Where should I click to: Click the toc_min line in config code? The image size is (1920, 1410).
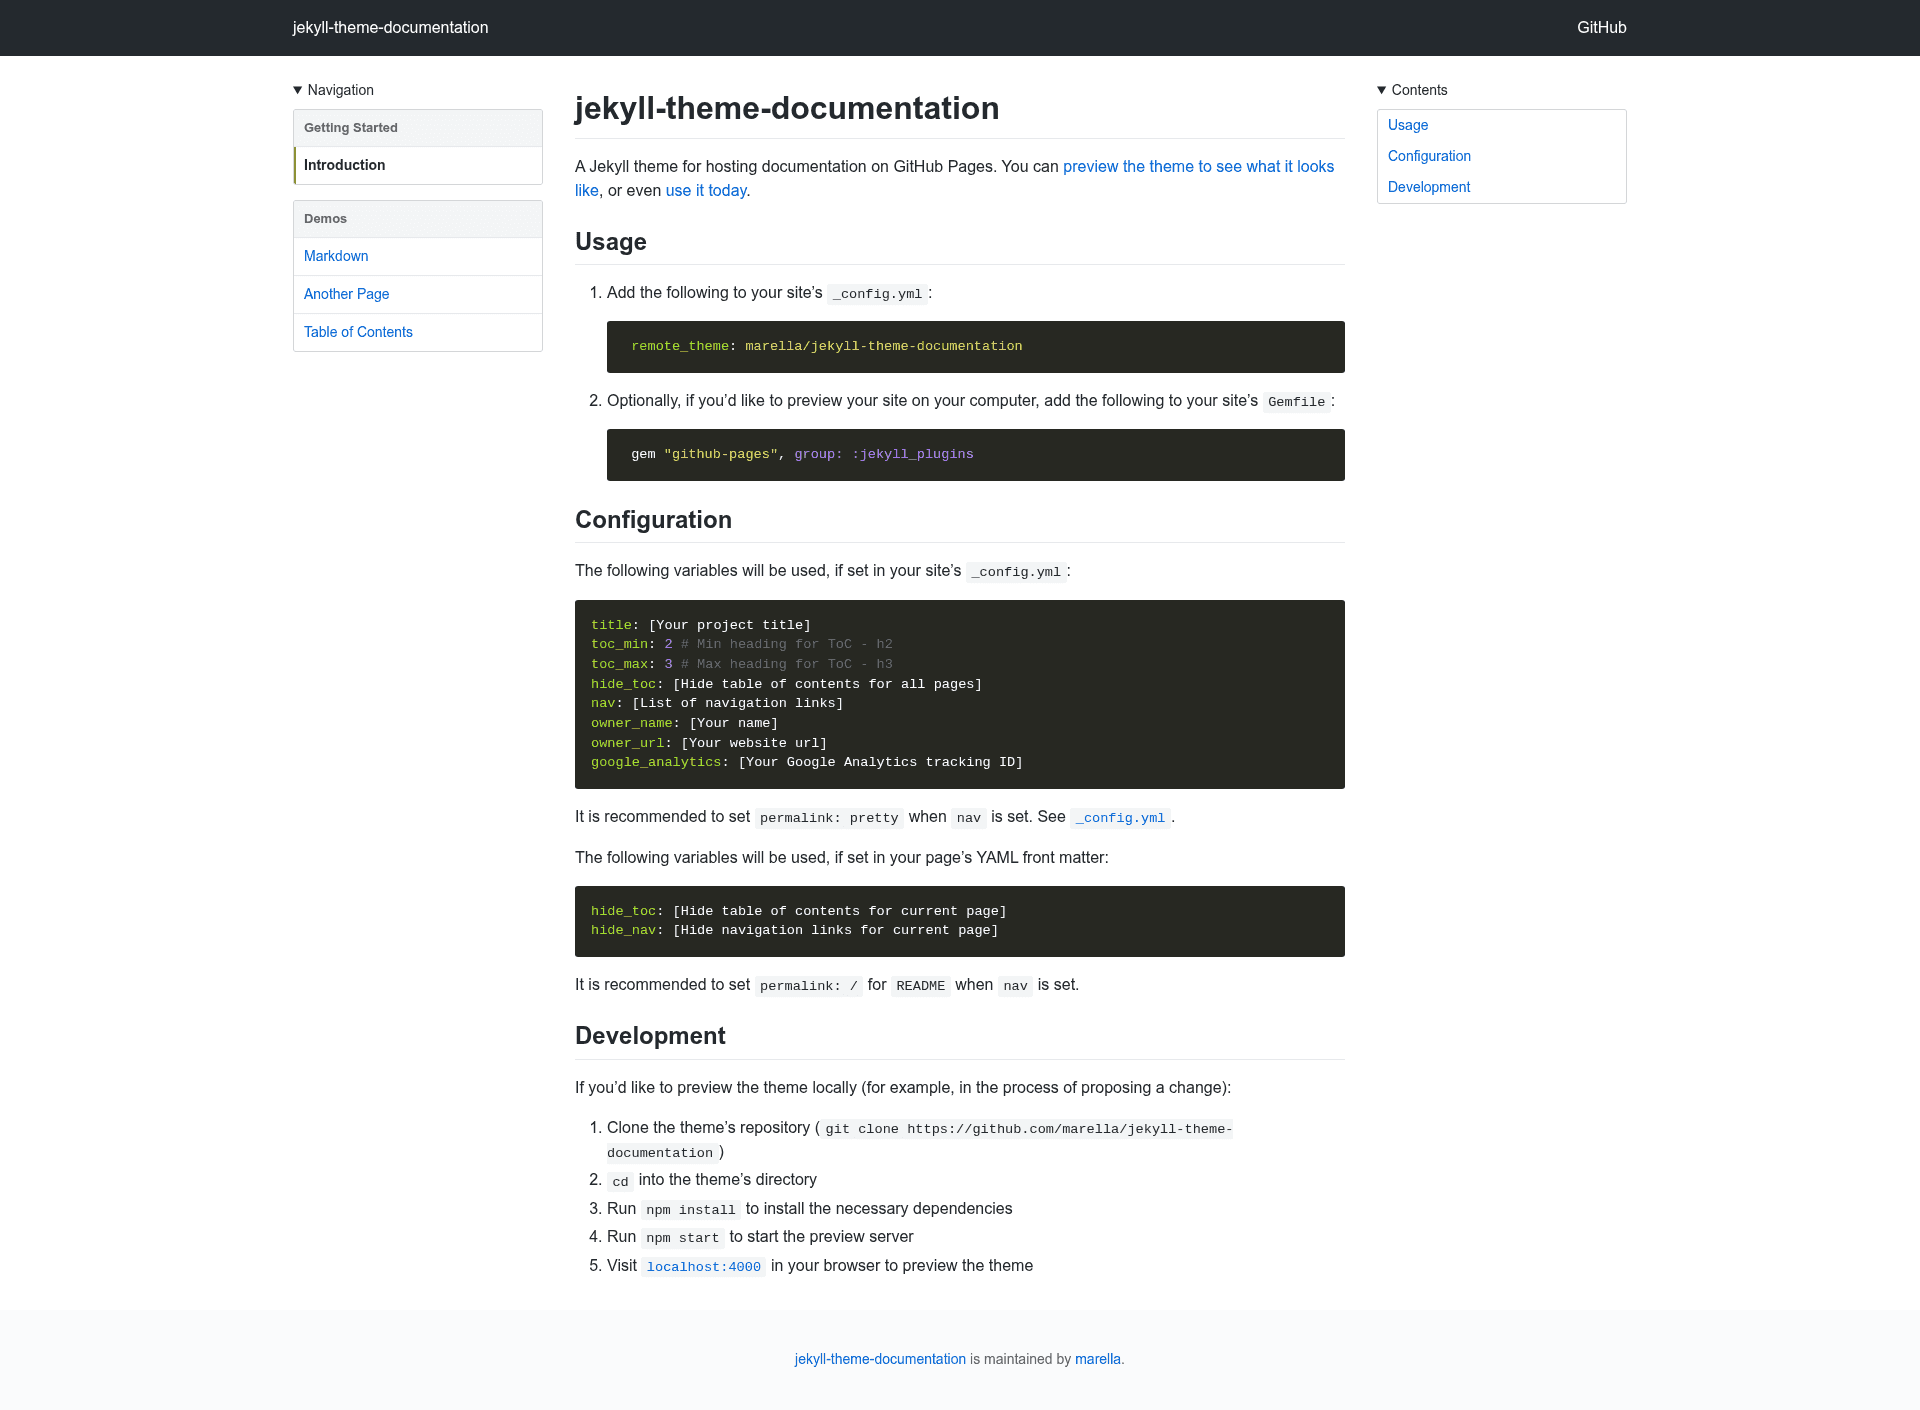(x=741, y=645)
